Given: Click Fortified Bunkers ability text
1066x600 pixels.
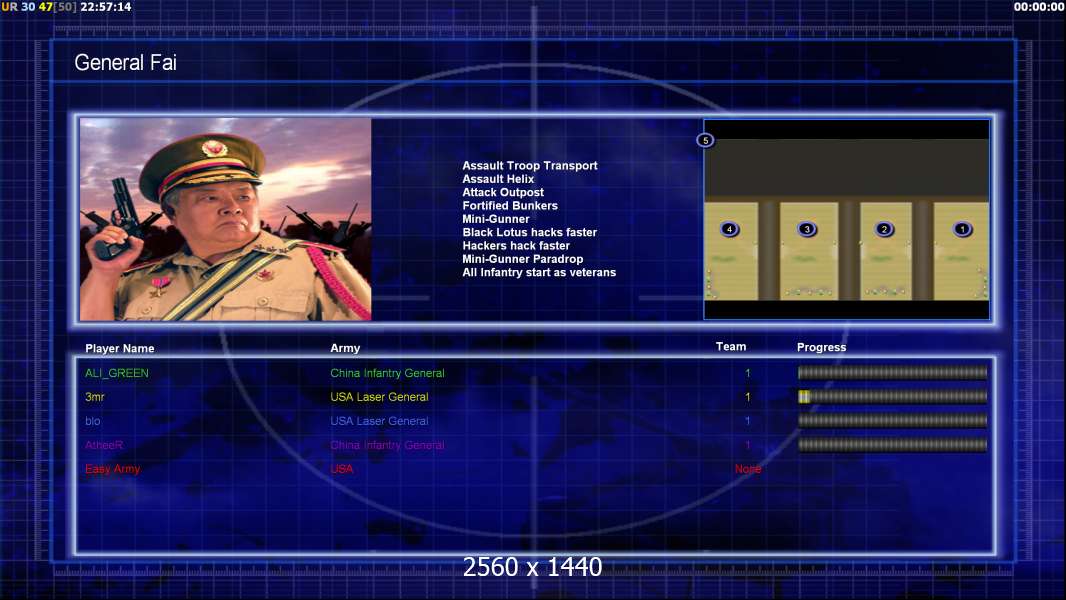Looking at the screenshot, I should (x=510, y=206).
